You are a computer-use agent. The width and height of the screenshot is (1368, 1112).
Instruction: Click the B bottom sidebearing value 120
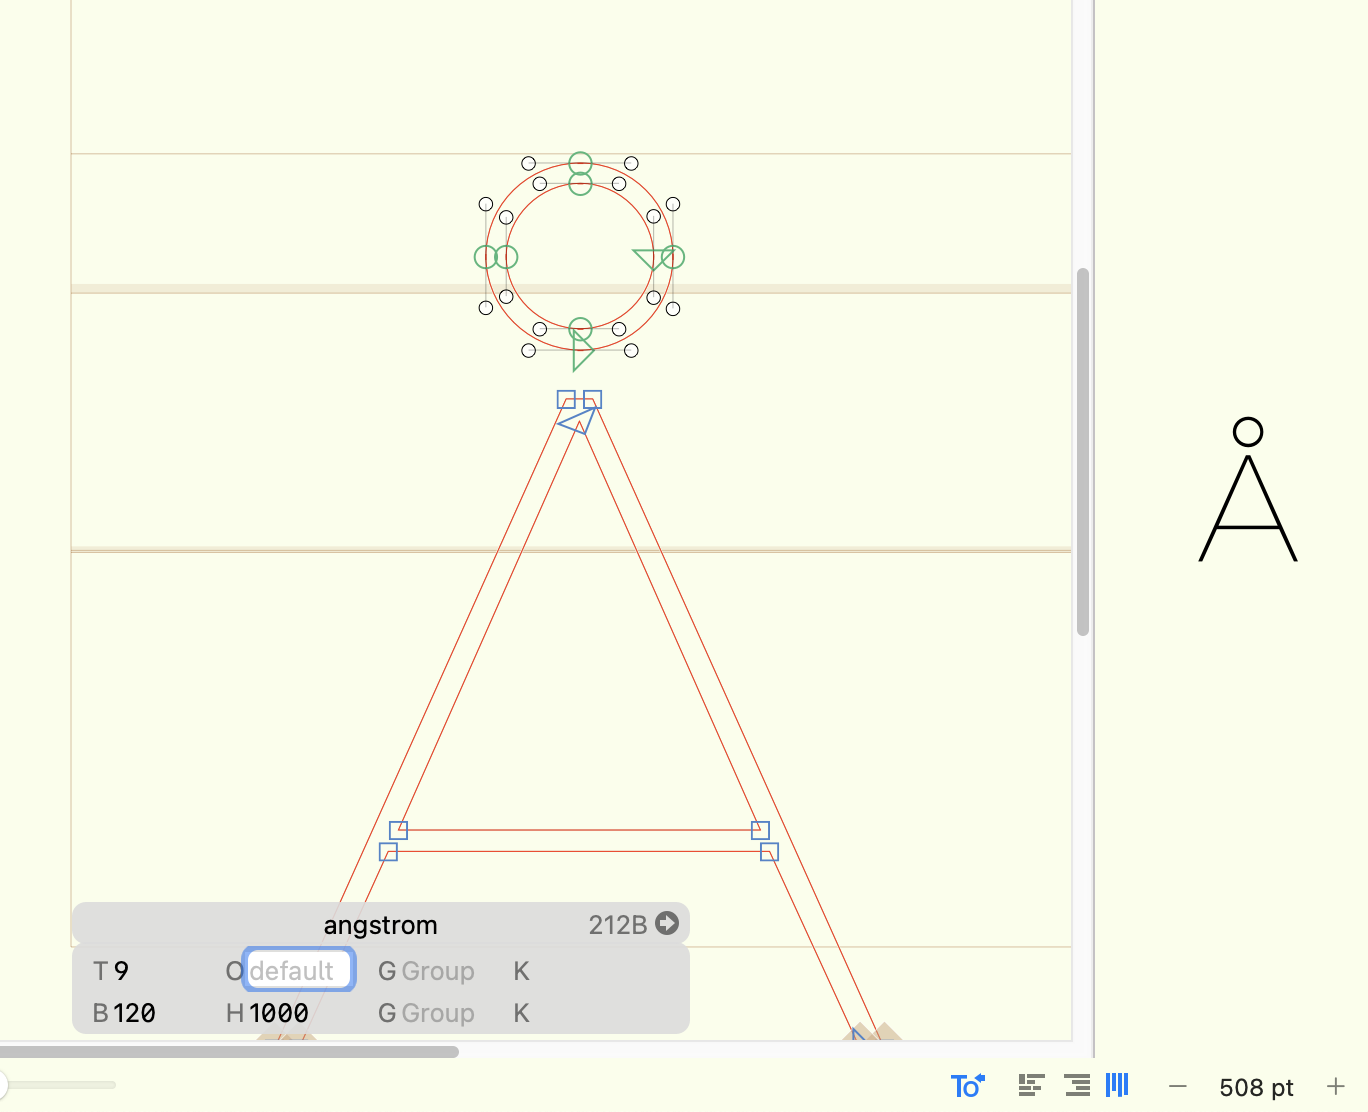pyautogui.click(x=134, y=1013)
